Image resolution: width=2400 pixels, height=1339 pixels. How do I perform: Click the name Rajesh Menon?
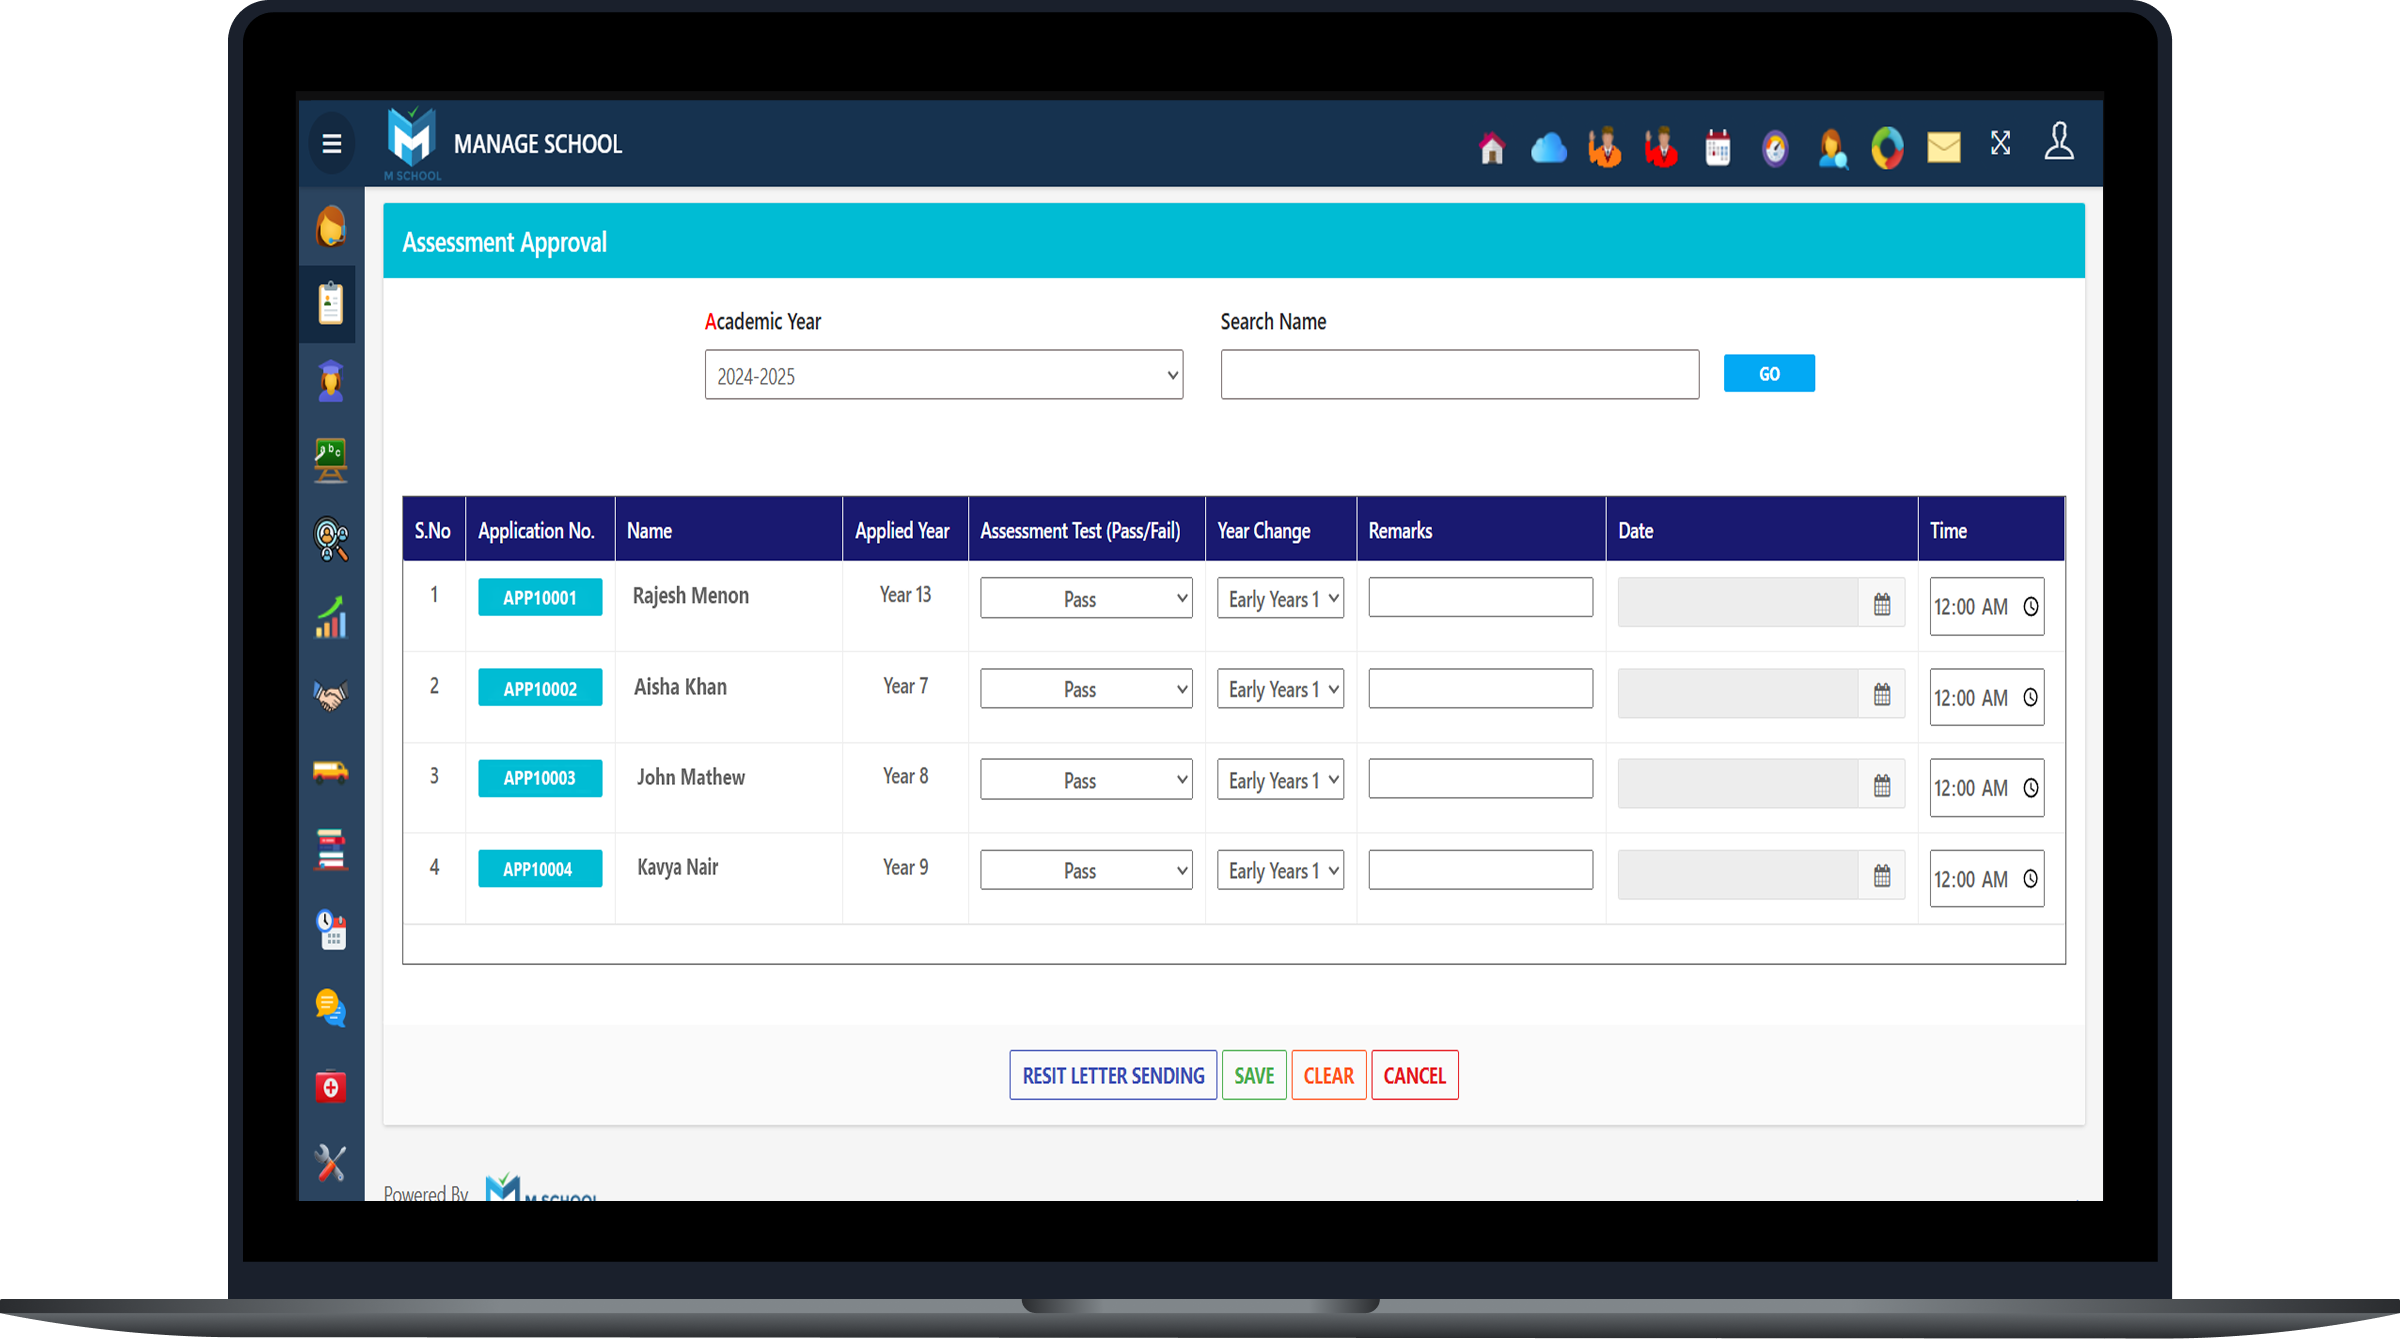pos(691,596)
